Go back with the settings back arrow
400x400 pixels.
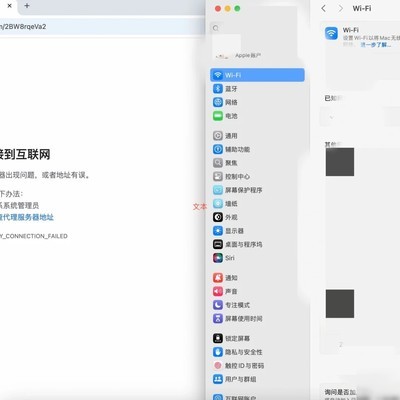tap(323, 9)
